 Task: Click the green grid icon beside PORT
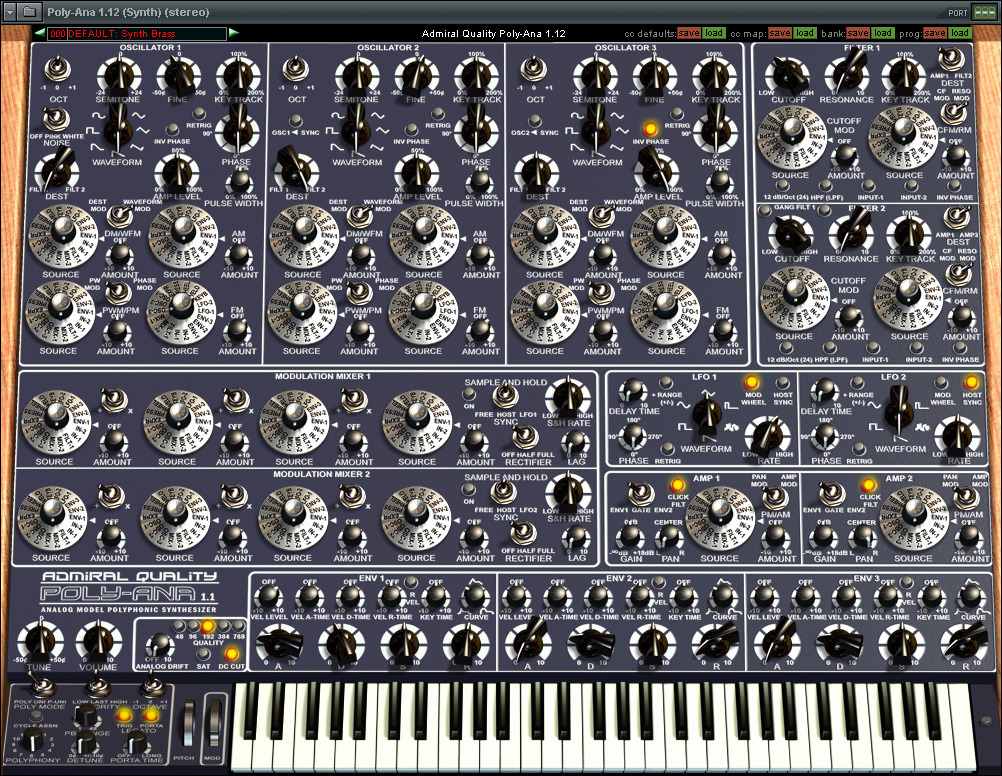pos(983,12)
